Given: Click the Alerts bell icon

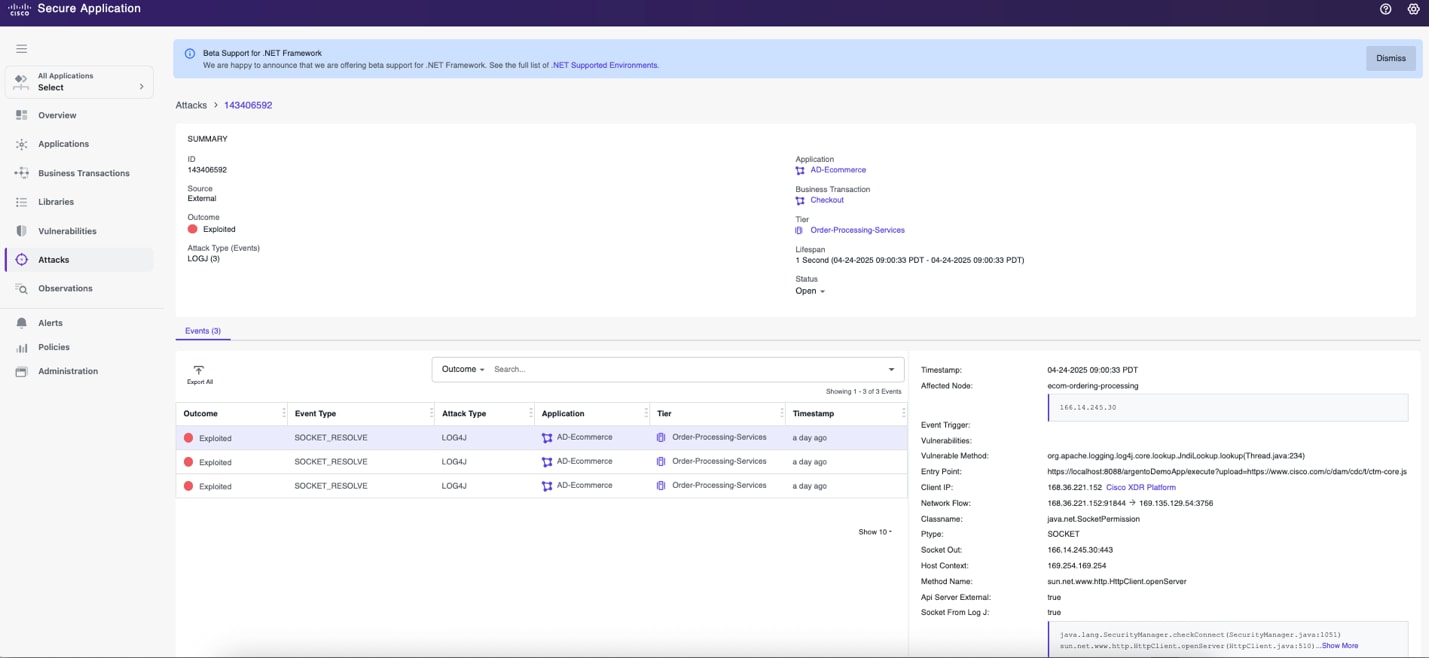Looking at the screenshot, I should point(21,323).
